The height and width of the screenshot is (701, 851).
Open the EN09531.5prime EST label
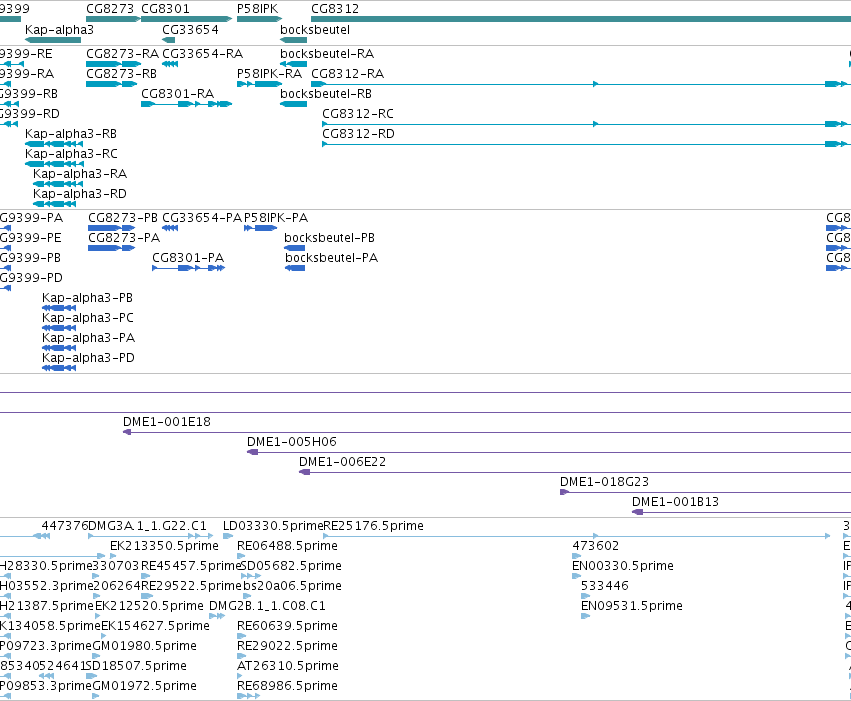tap(632, 607)
